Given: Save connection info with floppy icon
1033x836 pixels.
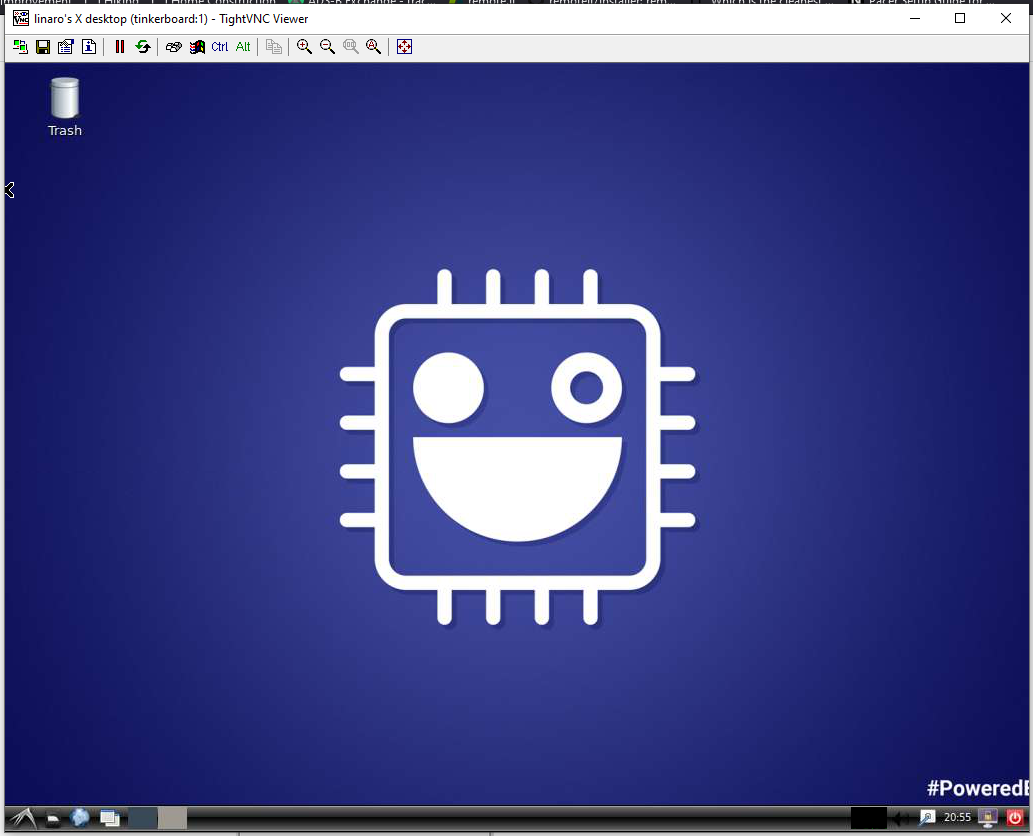Looking at the screenshot, I should click(x=43, y=47).
